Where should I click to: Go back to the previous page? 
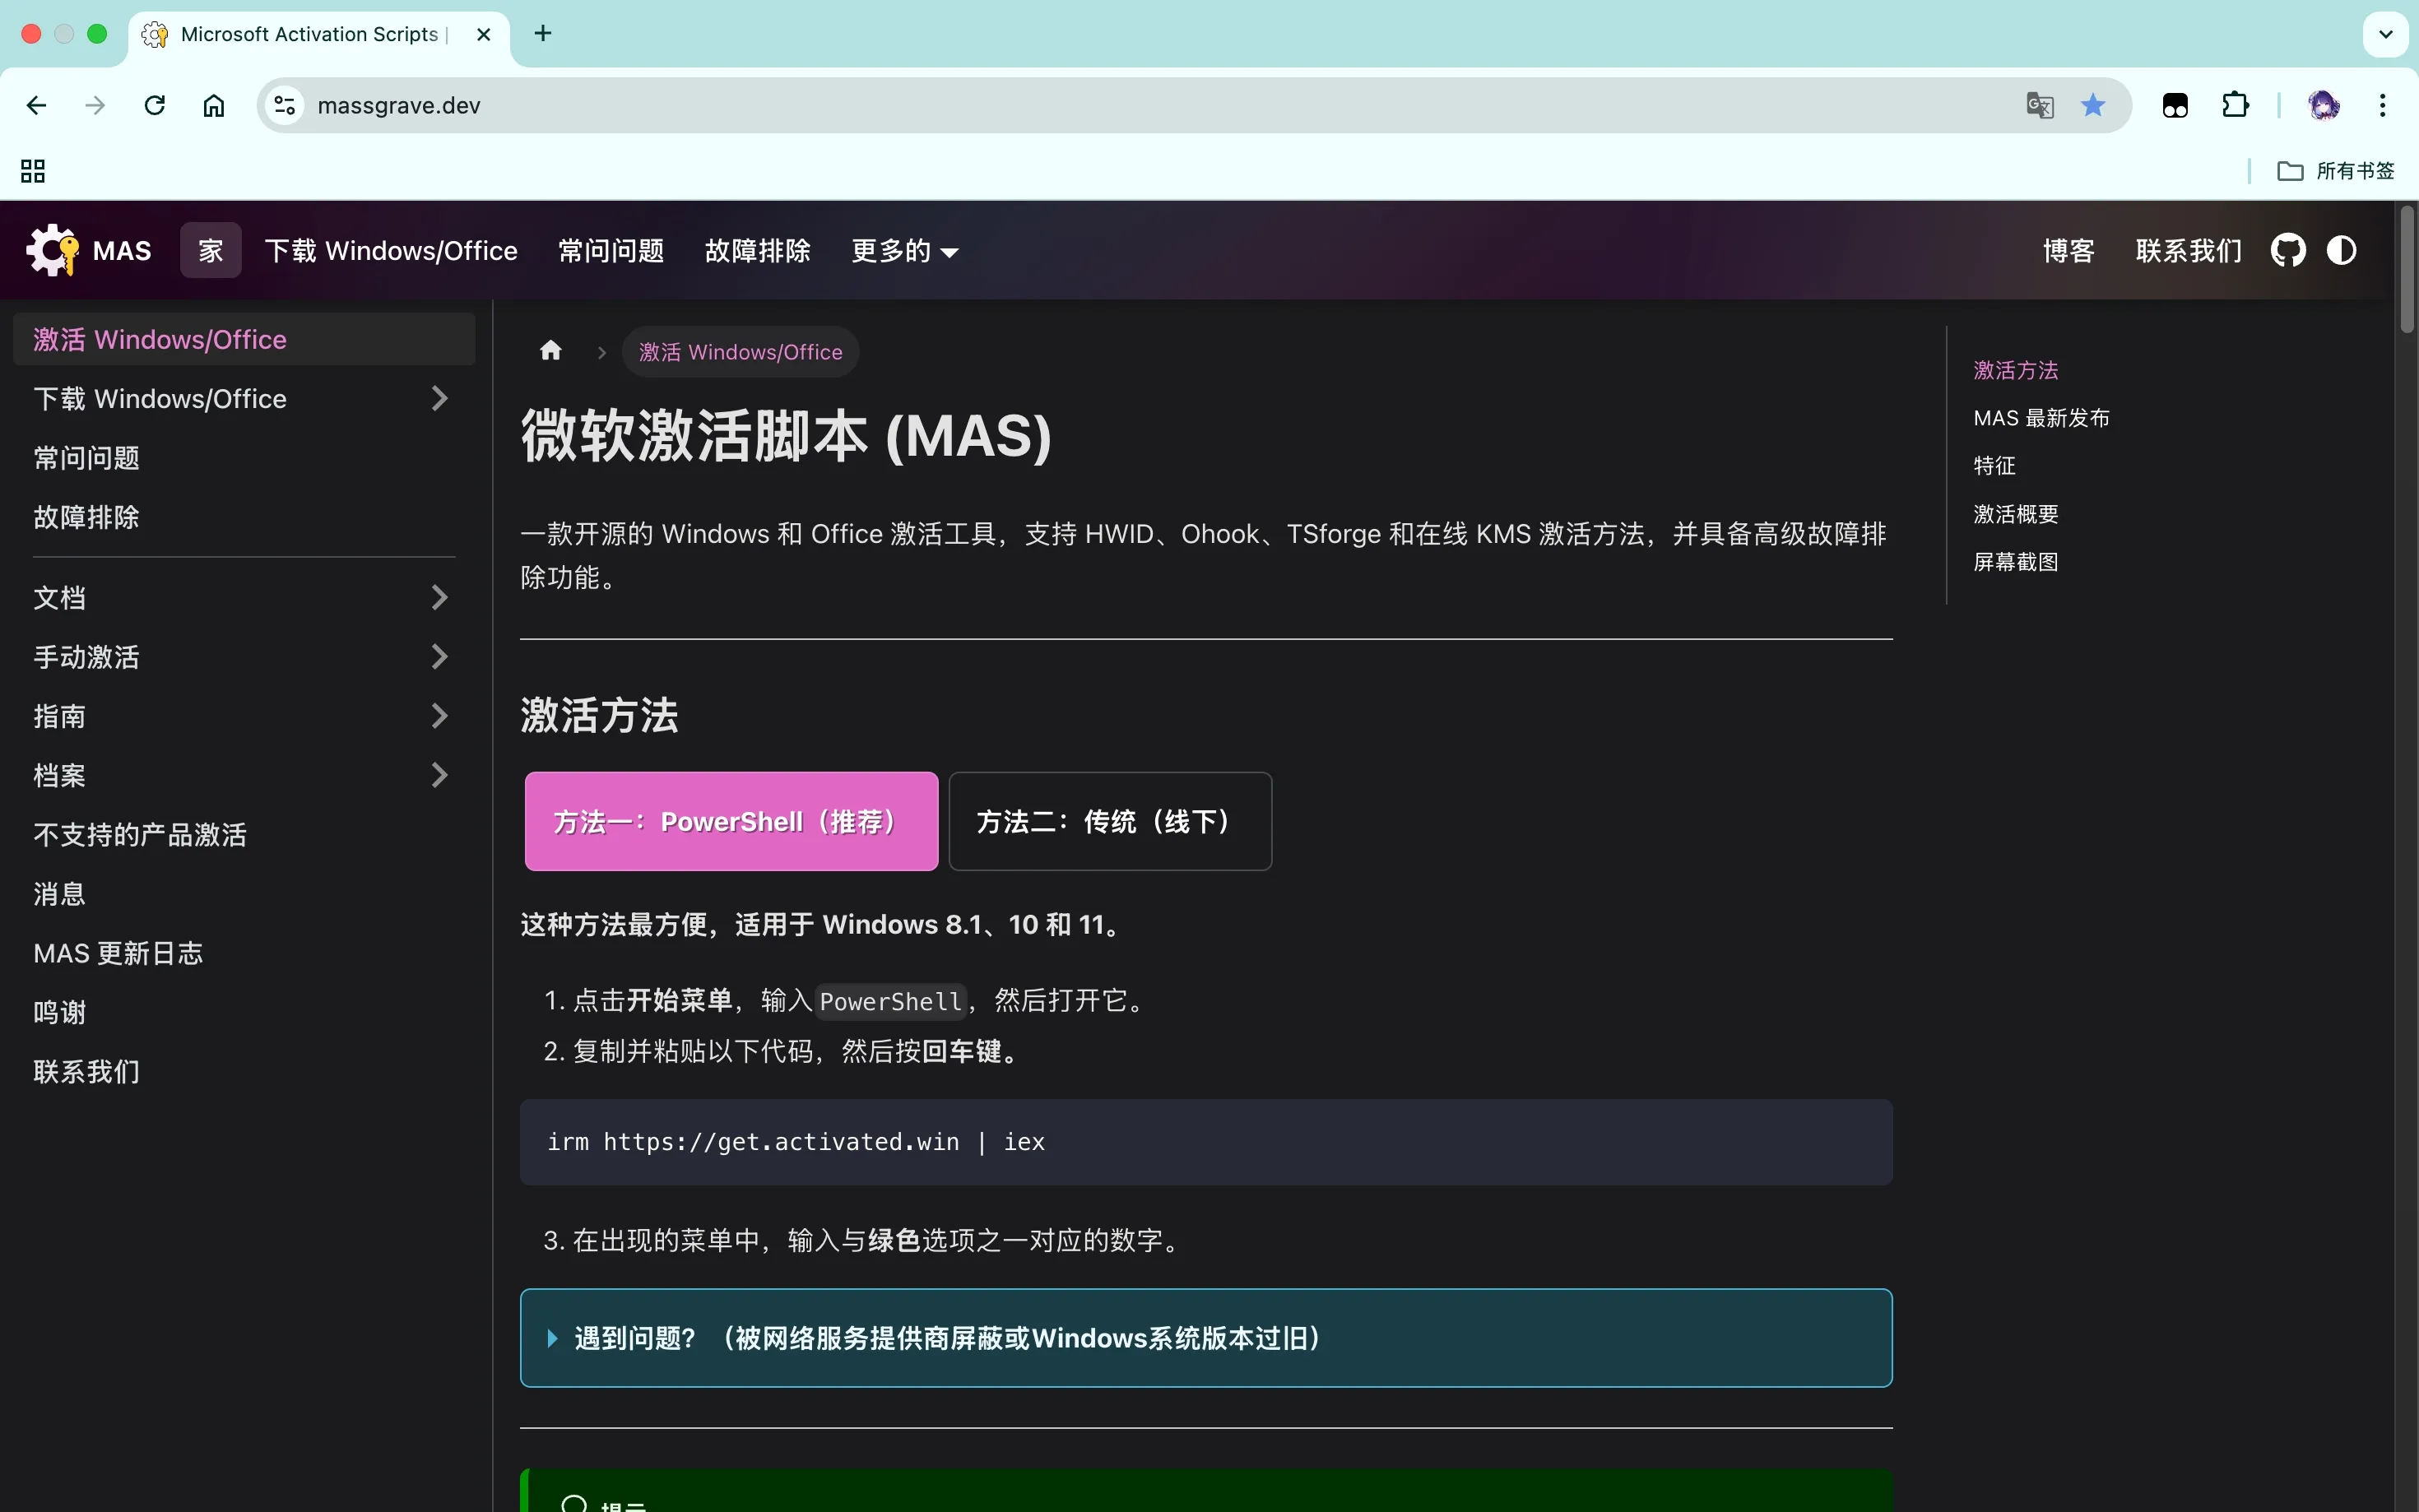(36, 105)
